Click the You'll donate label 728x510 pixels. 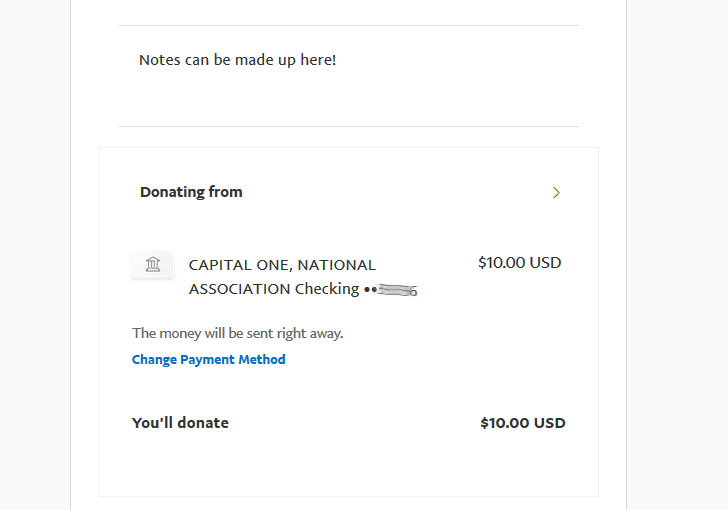coord(180,423)
